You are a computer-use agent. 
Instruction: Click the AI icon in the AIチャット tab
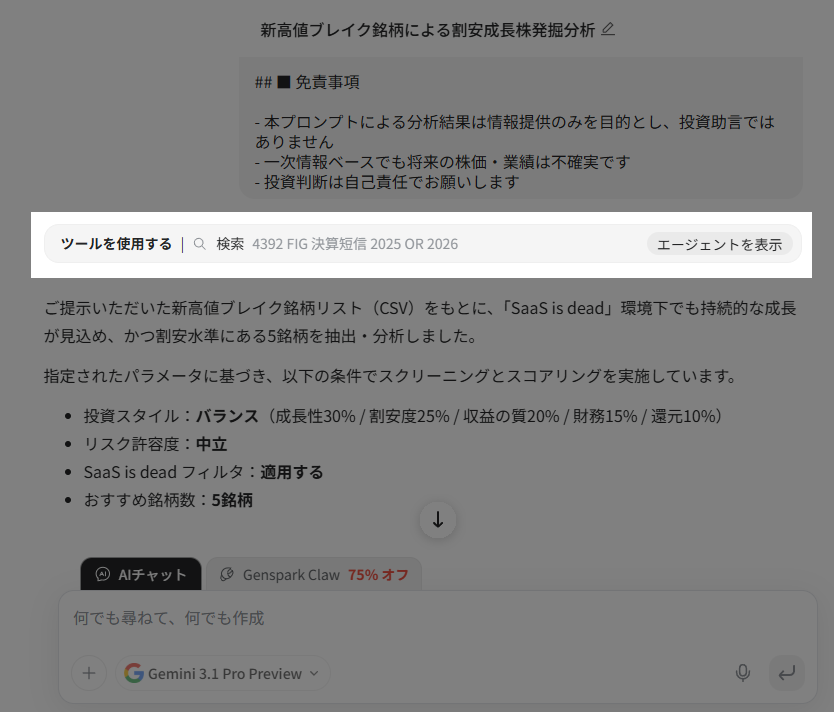coord(102,575)
